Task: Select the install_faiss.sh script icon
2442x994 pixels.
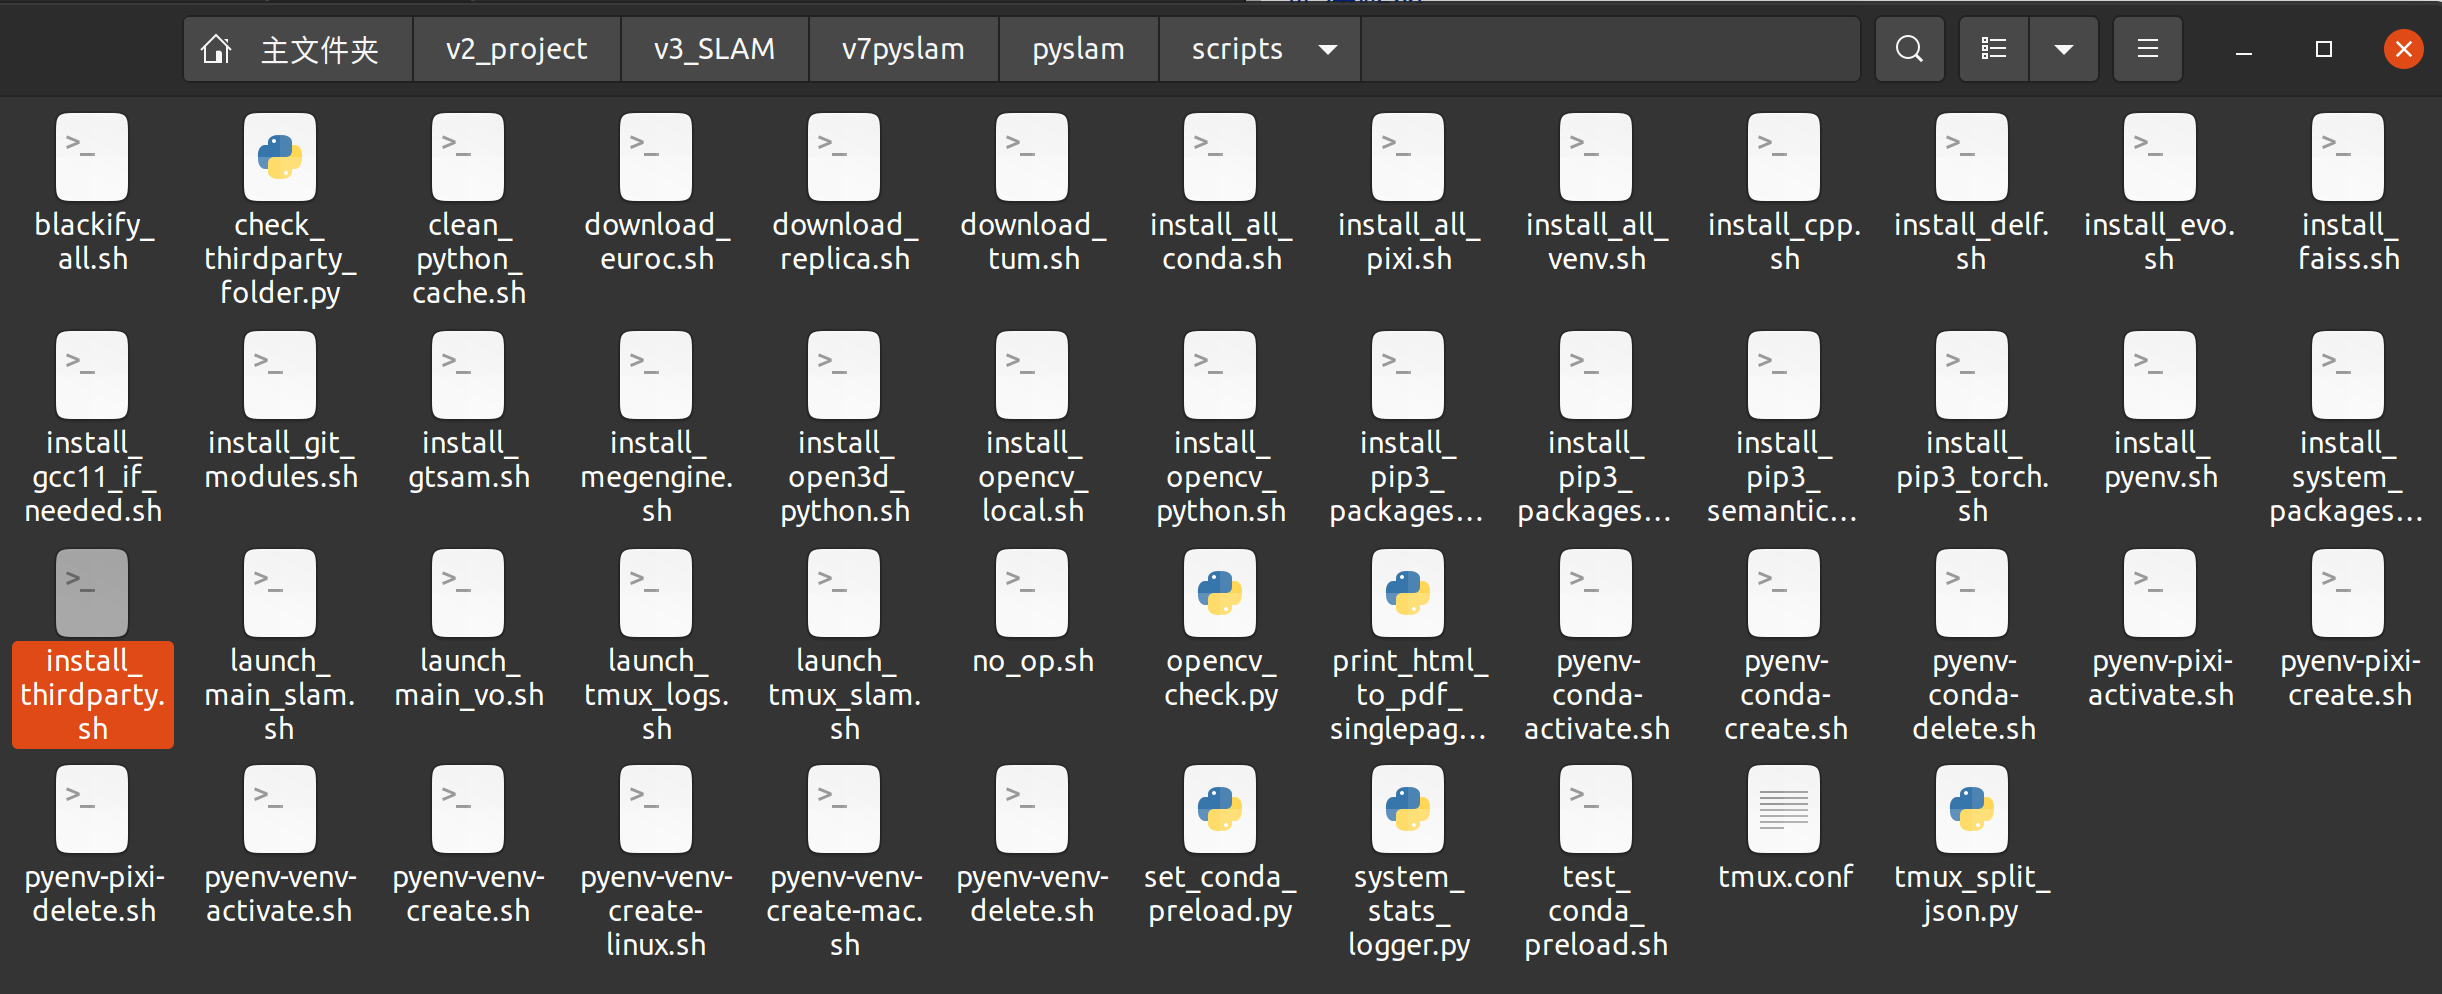Action: 2348,157
